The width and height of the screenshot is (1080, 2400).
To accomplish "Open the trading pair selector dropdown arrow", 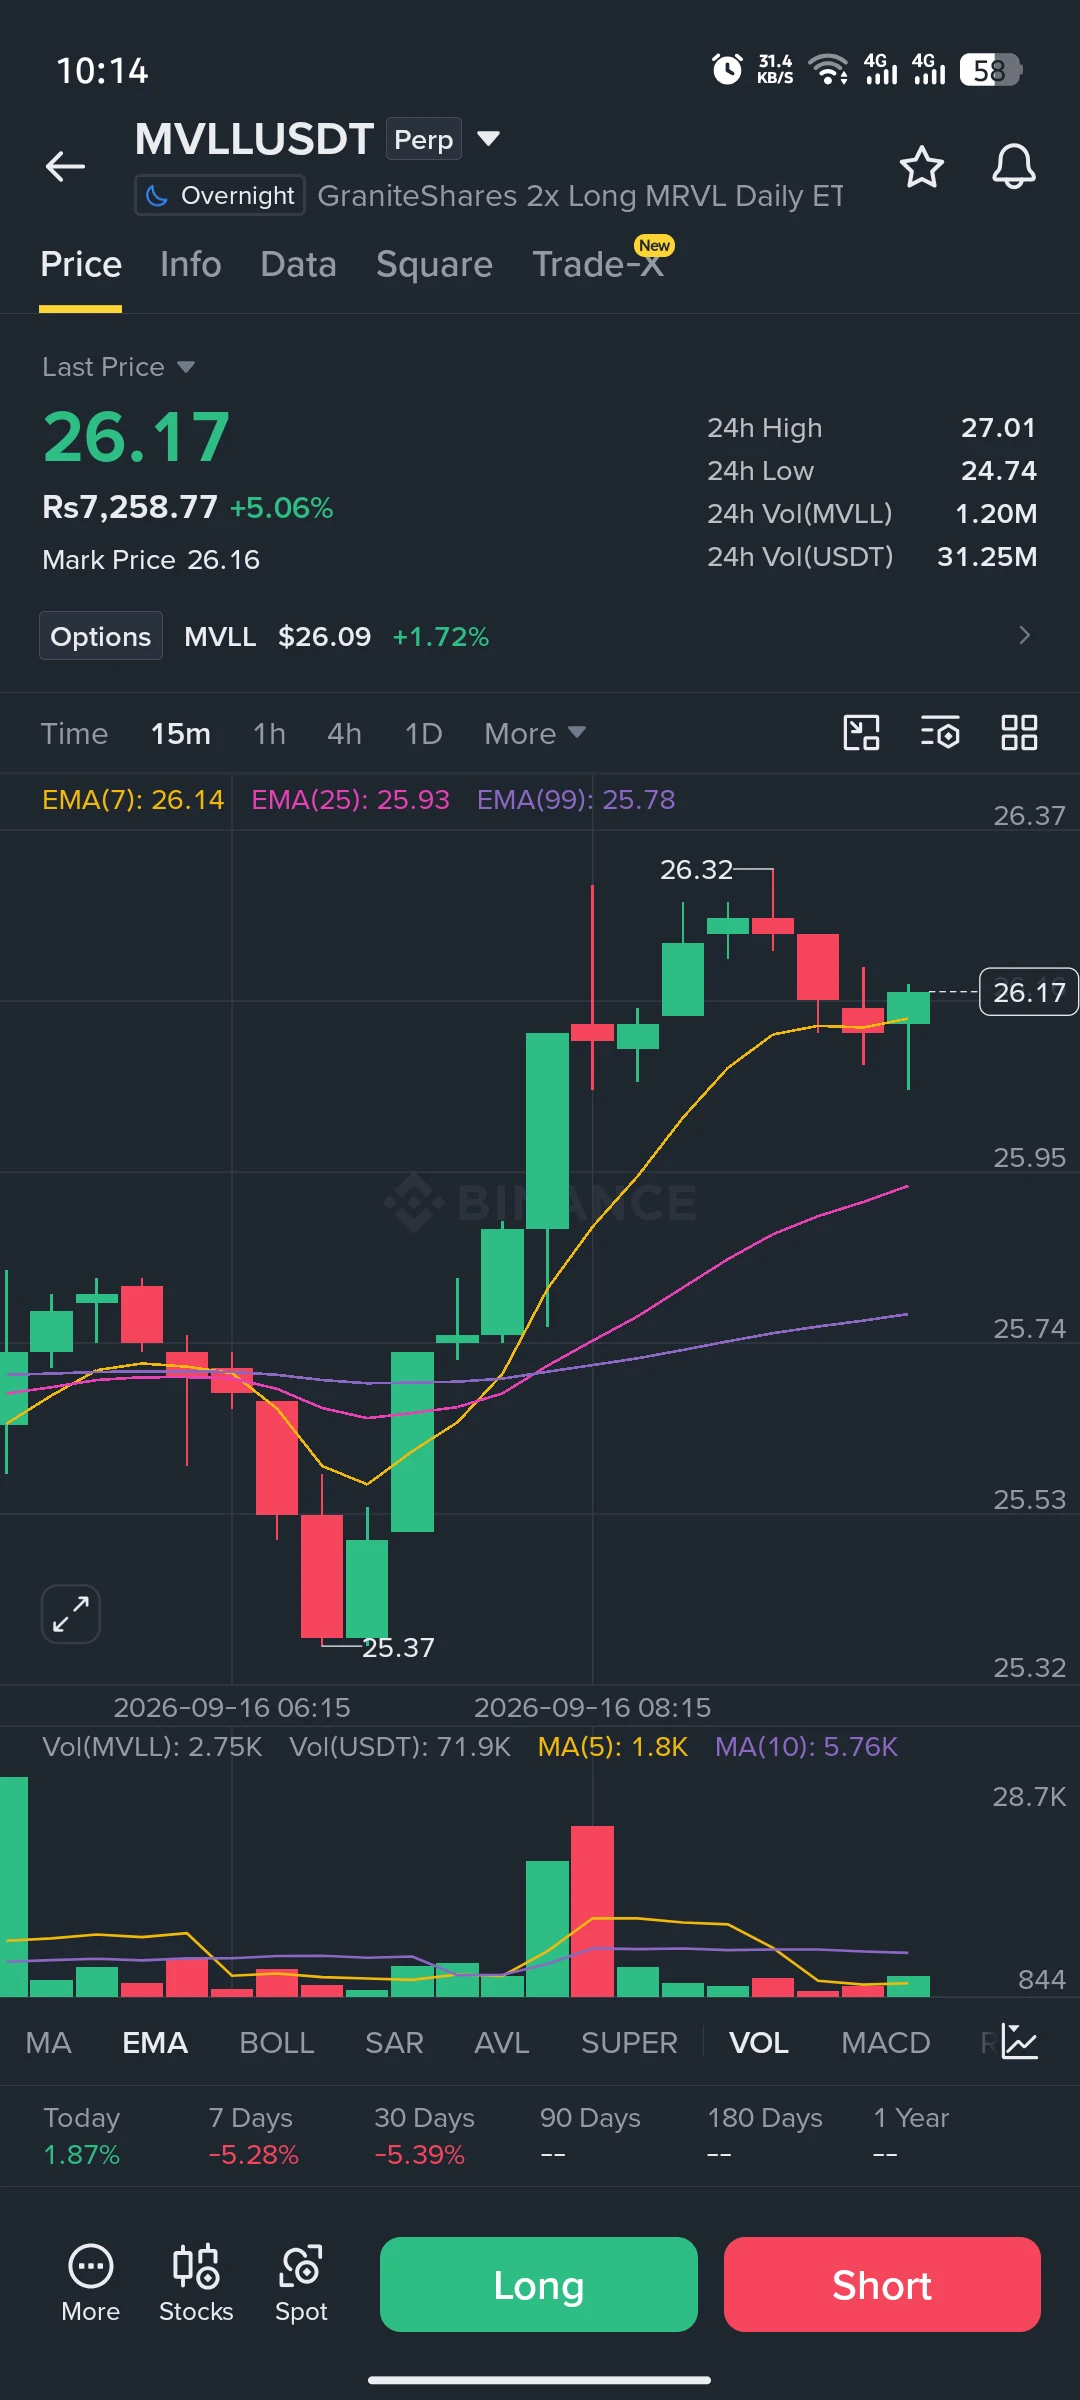I will pyautogui.click(x=488, y=139).
